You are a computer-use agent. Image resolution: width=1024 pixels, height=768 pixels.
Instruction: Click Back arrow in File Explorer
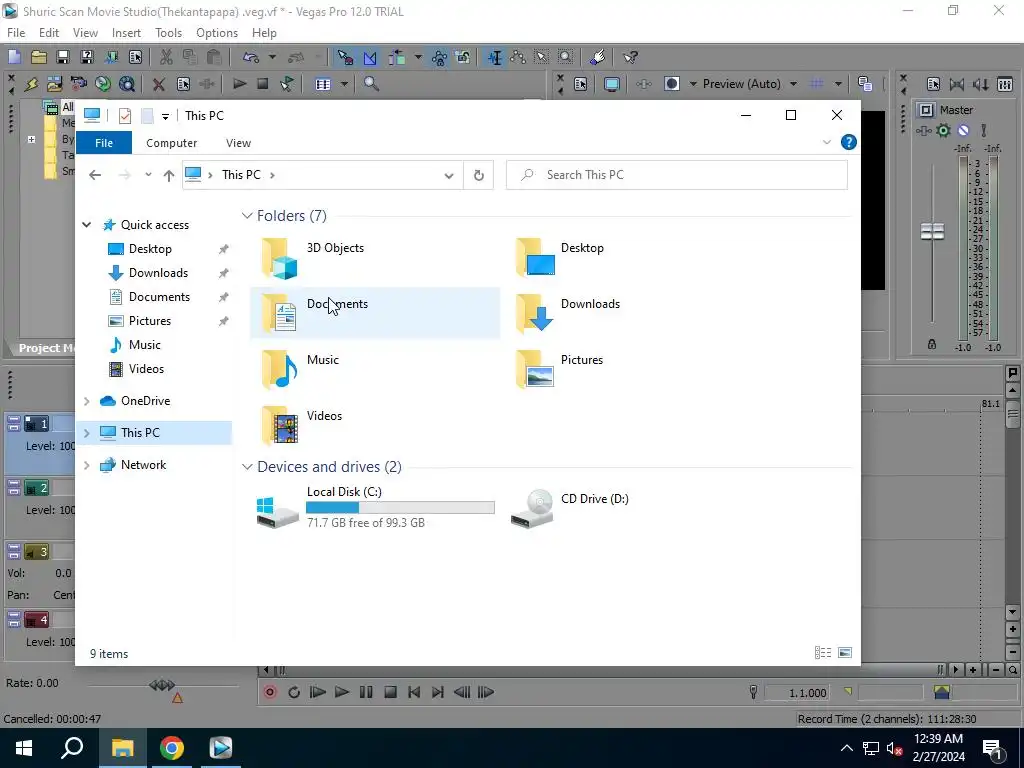[95, 175]
